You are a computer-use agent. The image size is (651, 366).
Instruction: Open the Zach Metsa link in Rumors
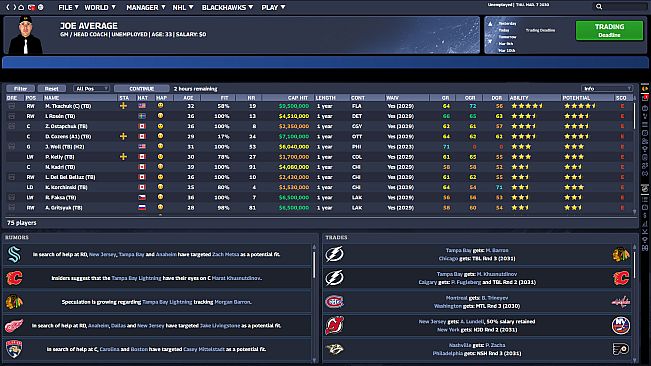(225, 254)
